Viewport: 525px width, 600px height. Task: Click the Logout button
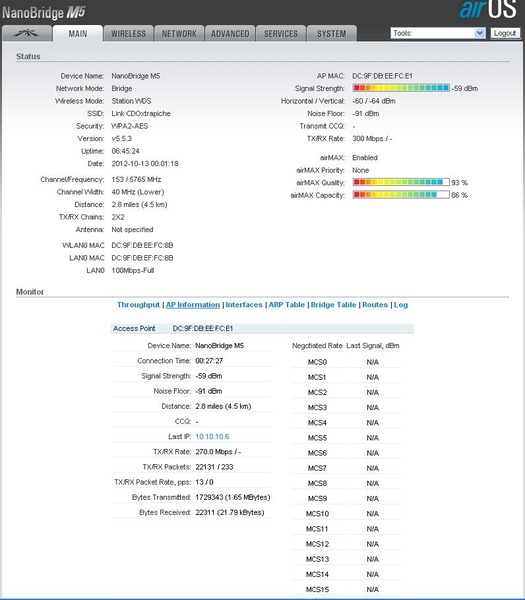(505, 33)
